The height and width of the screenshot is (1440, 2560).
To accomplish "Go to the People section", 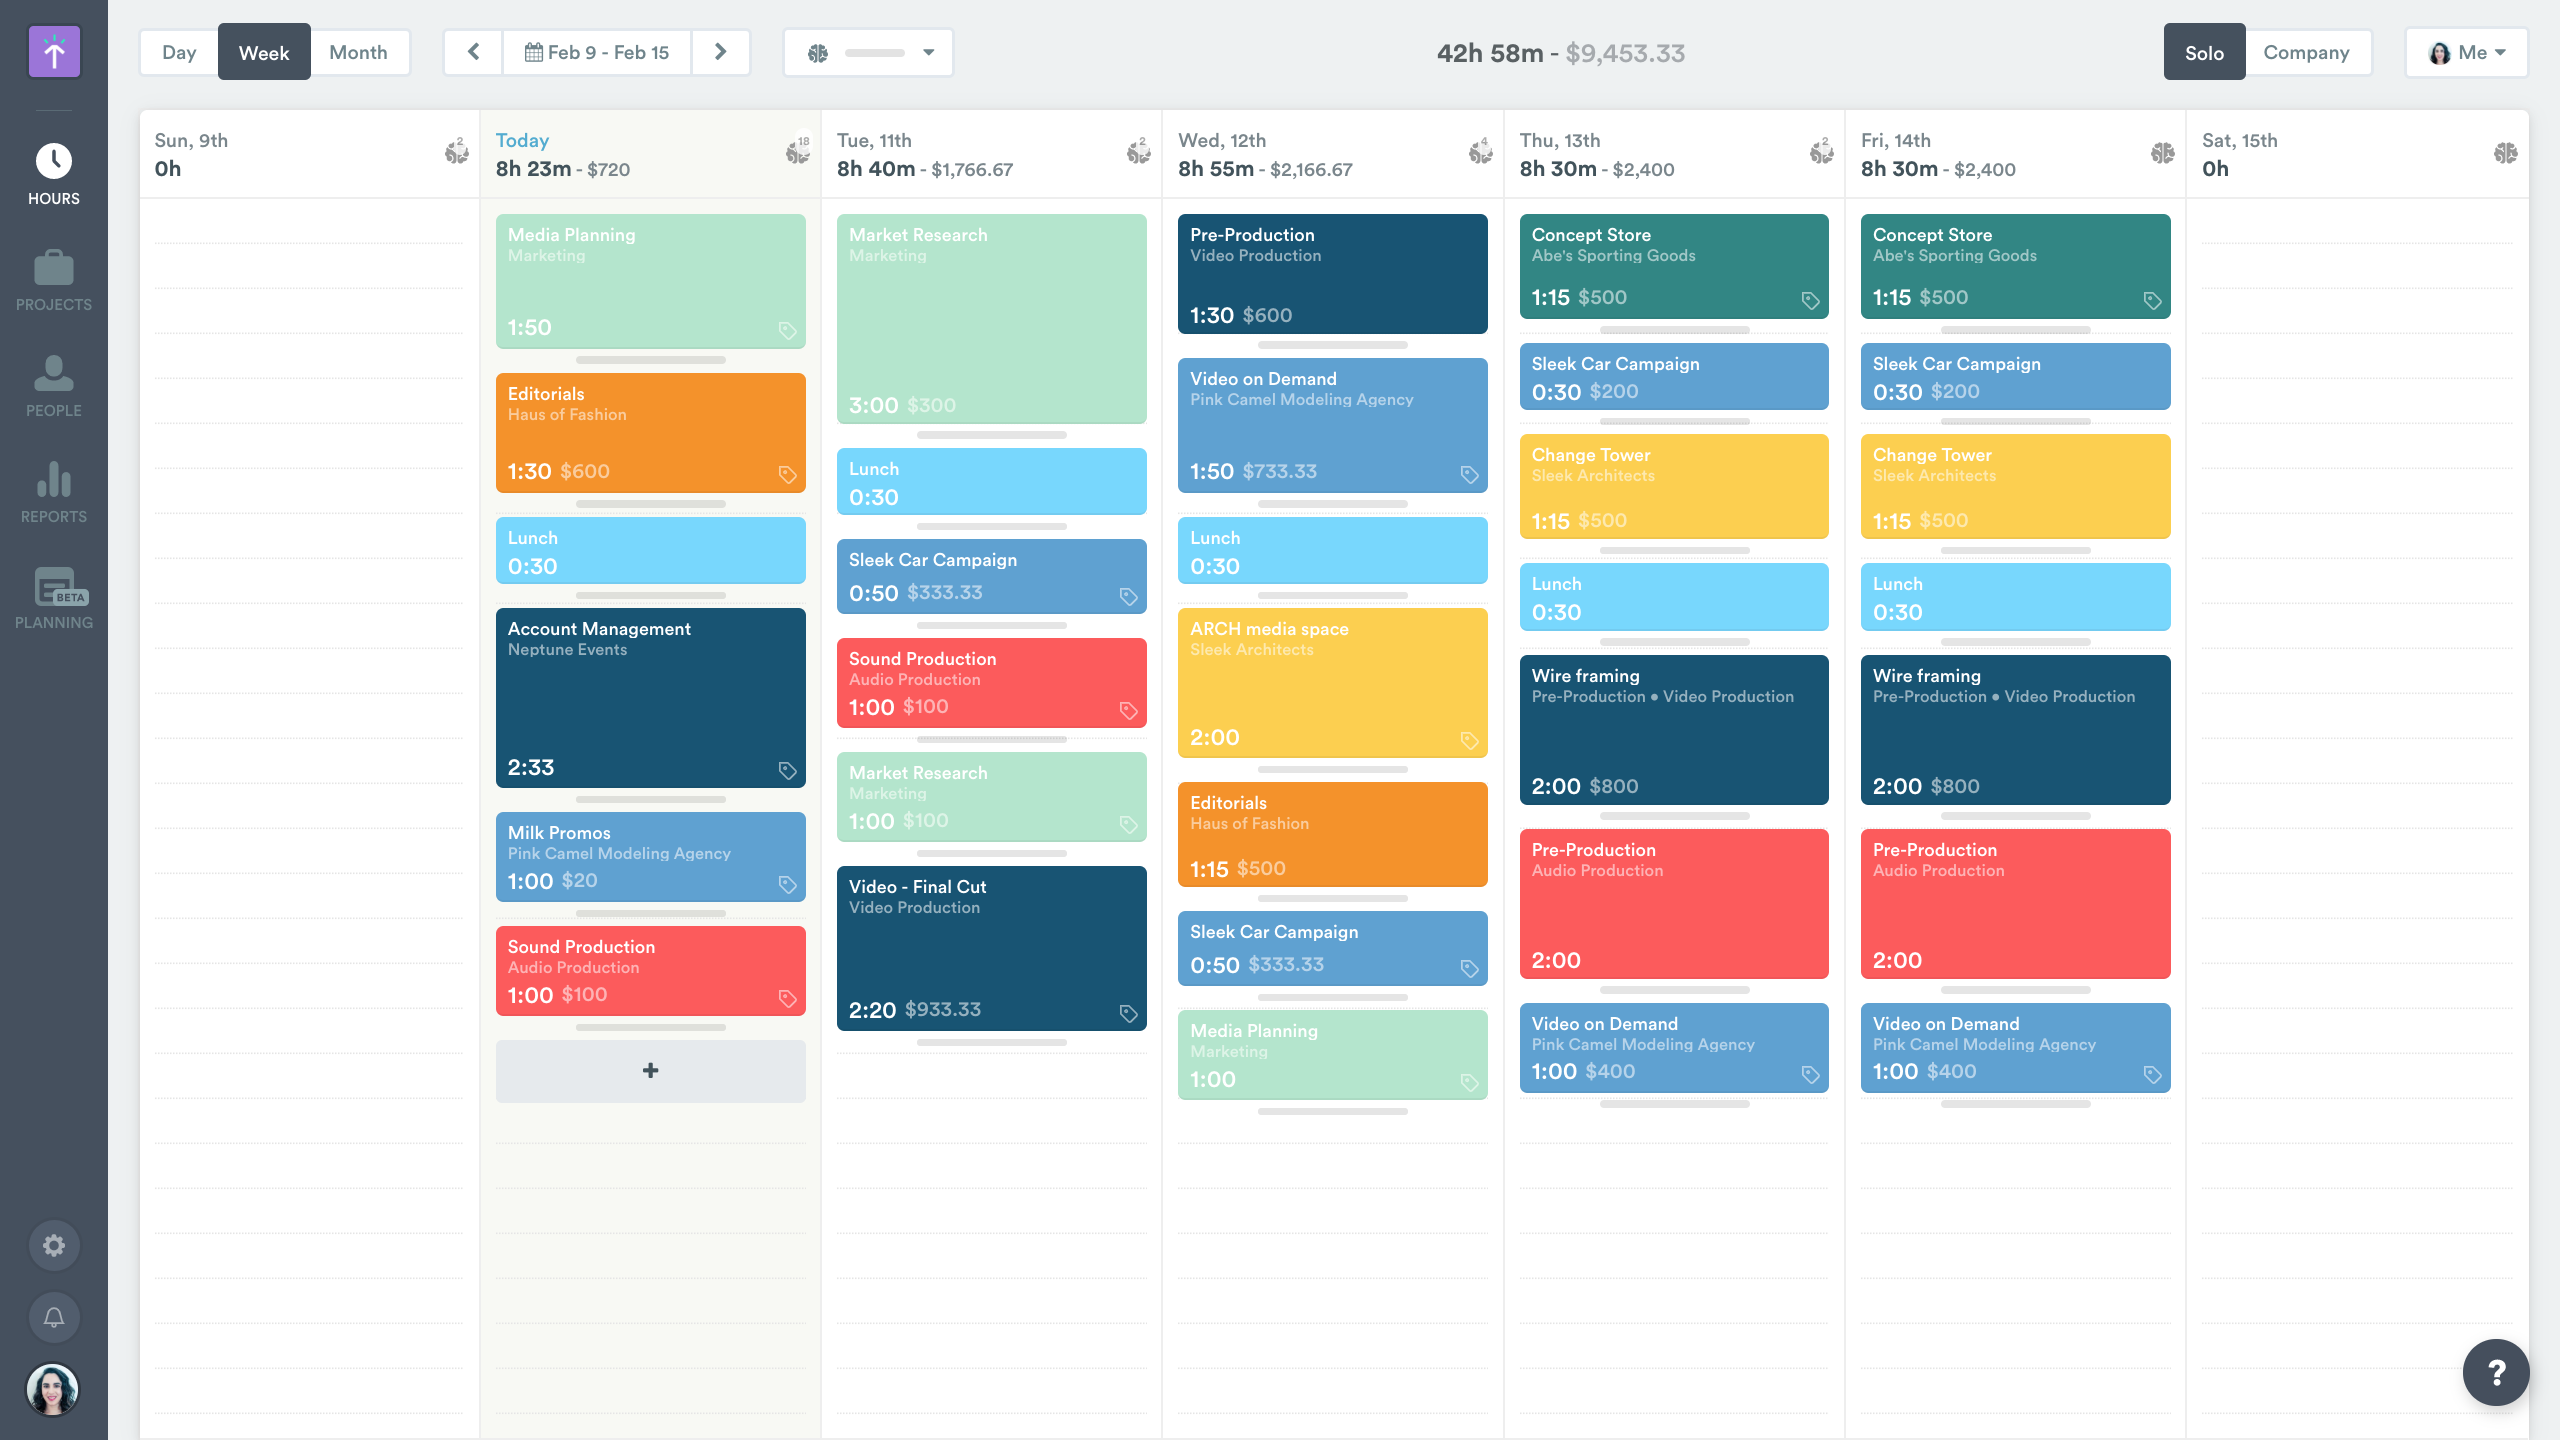I will coord(54,387).
